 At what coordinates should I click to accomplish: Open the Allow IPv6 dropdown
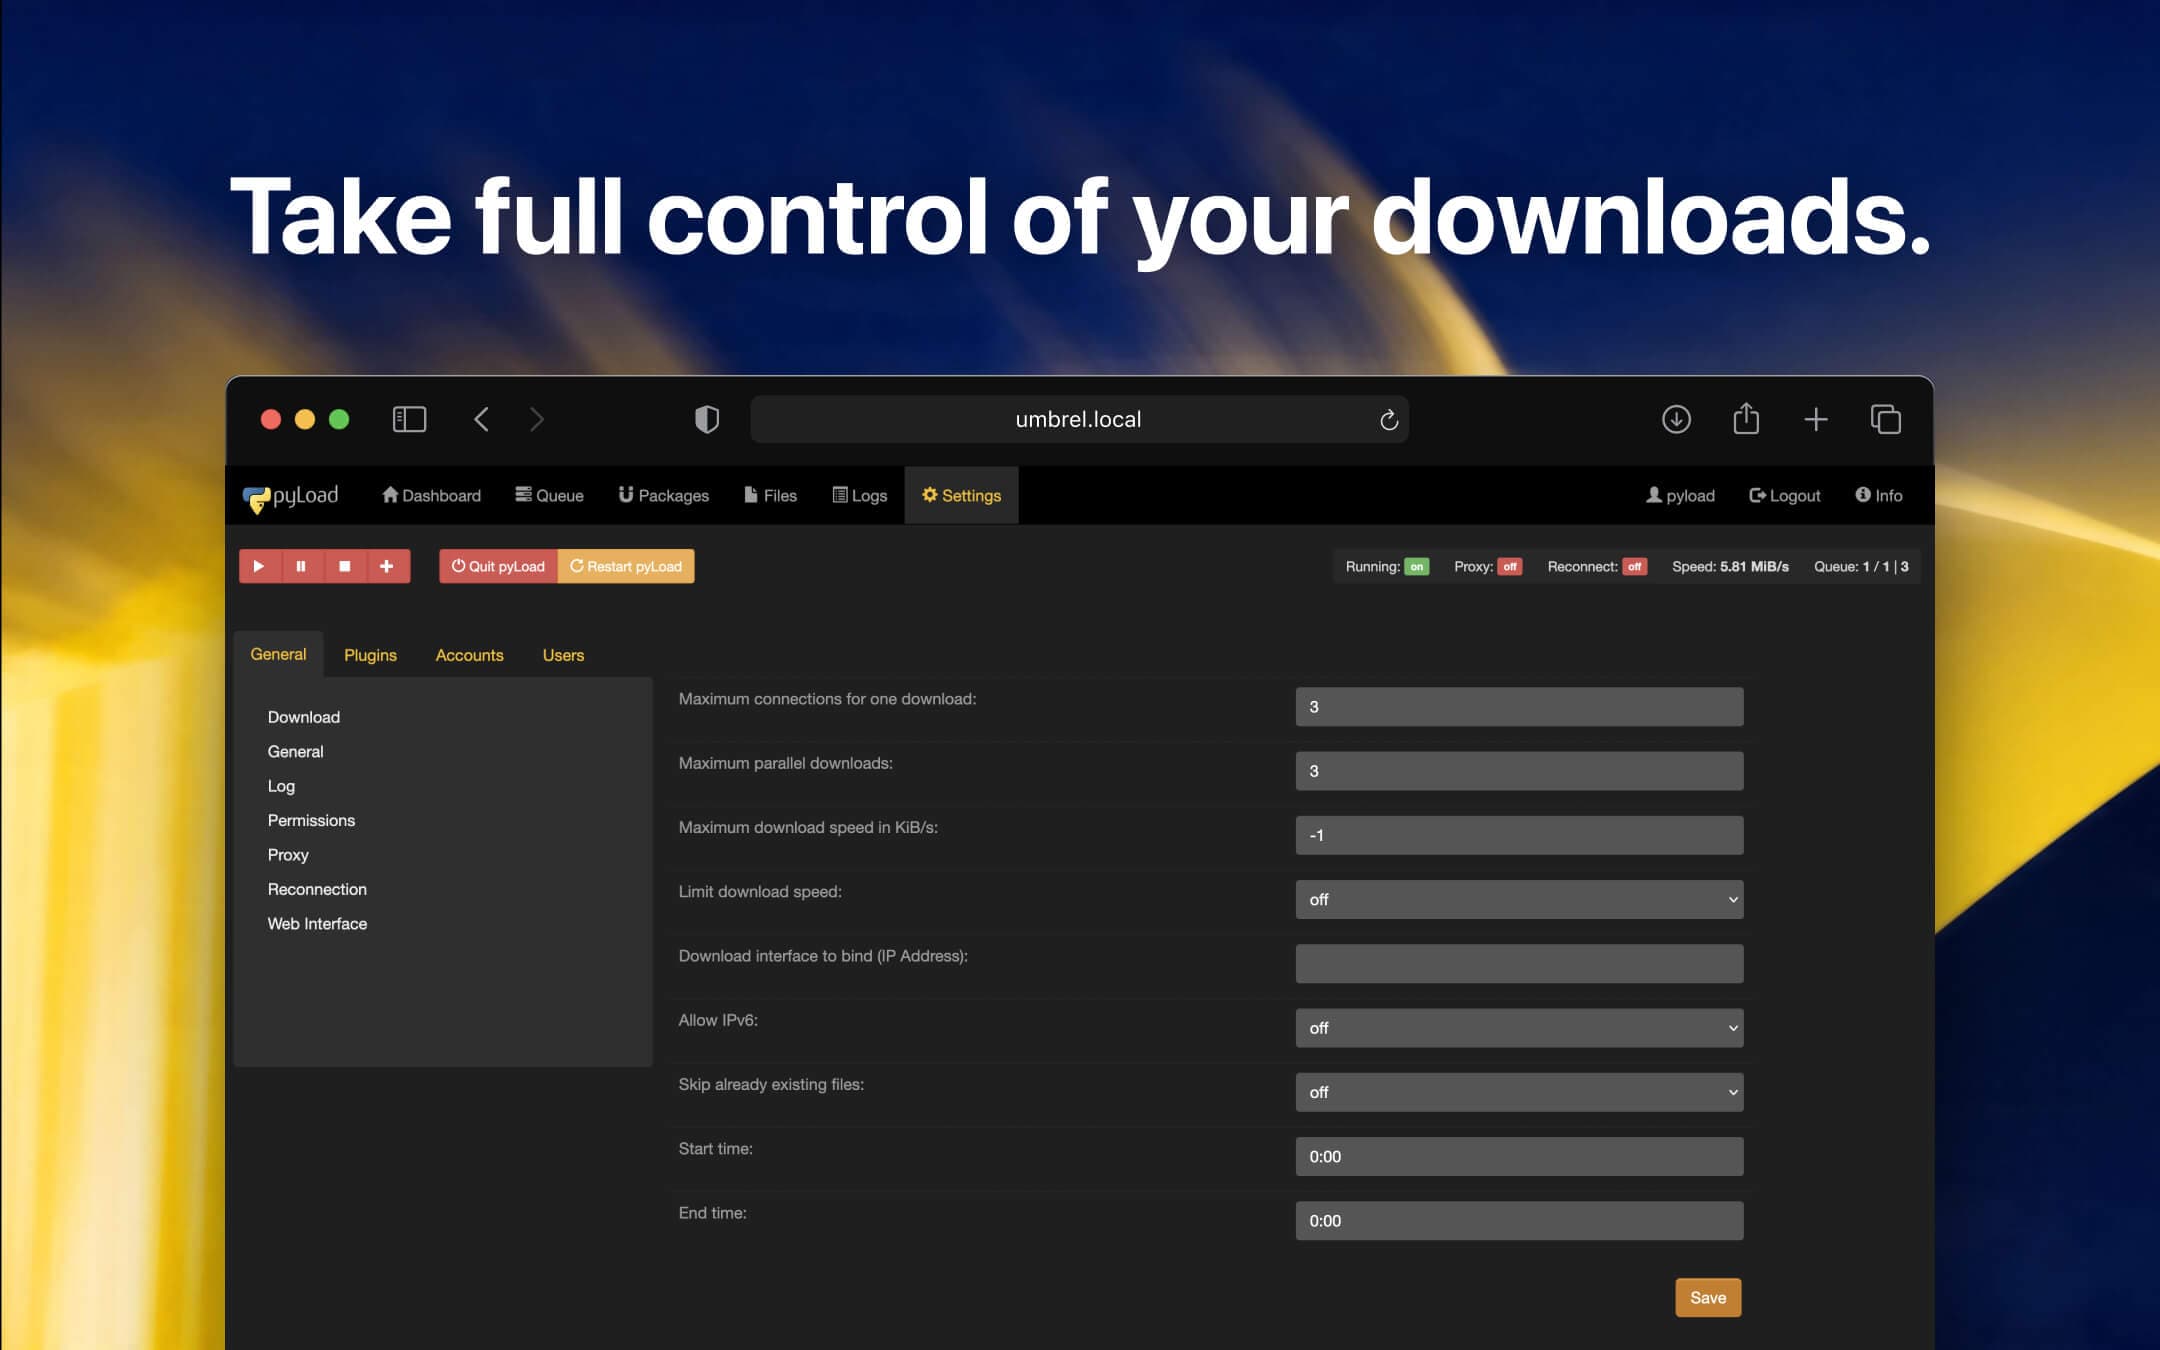click(1518, 1027)
